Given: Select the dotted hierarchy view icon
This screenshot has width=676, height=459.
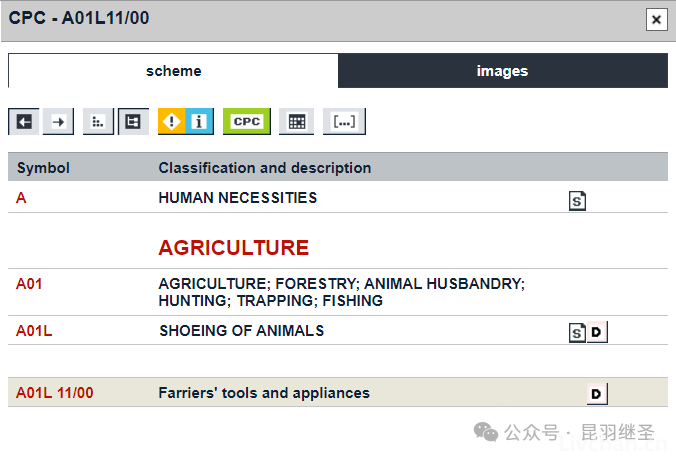Looking at the screenshot, I should 98,122.
